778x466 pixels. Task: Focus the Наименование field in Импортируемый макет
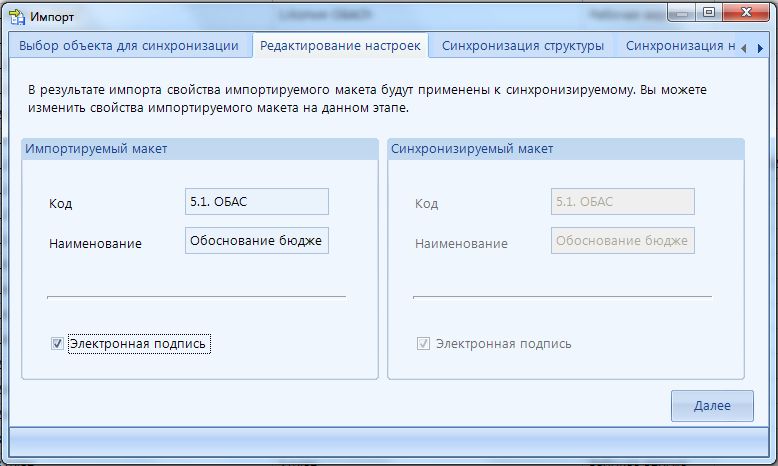click(256, 241)
